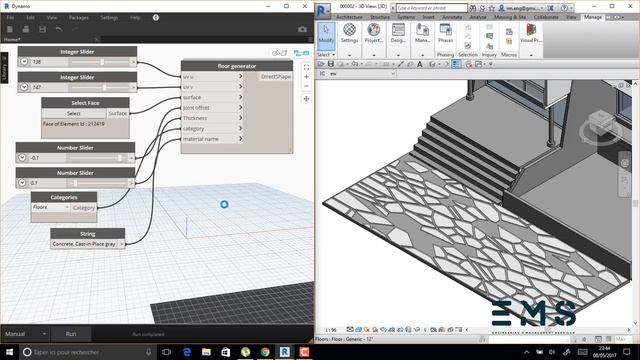640x360 pixels.
Task: Click the Save icon in Revit quick access toolbar
Action: coord(331,64)
